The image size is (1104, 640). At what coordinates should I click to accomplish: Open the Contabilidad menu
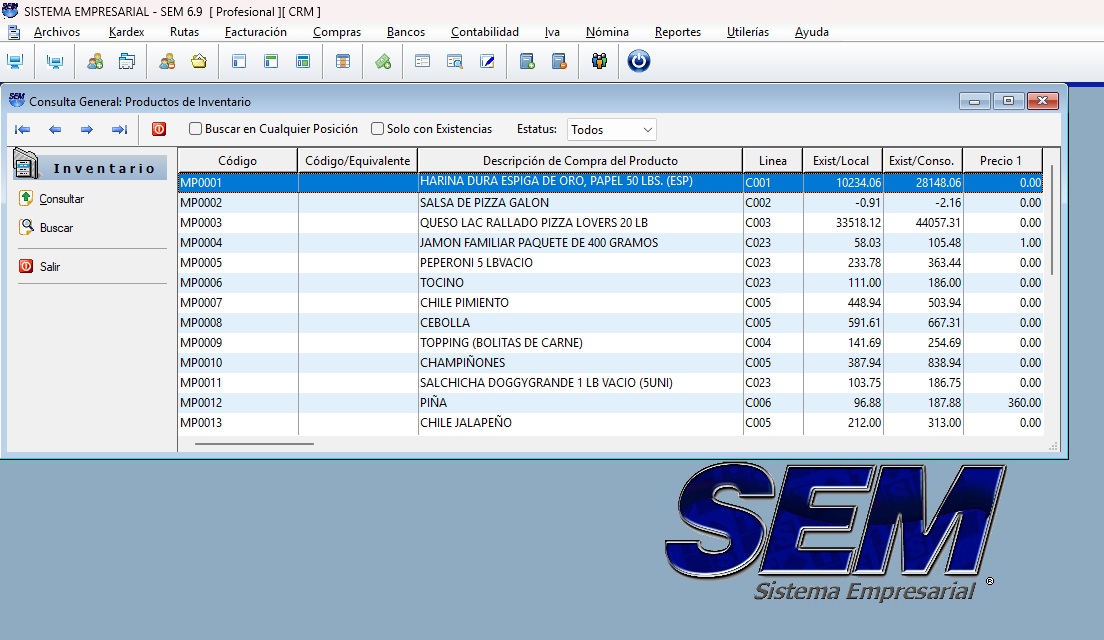[x=484, y=32]
